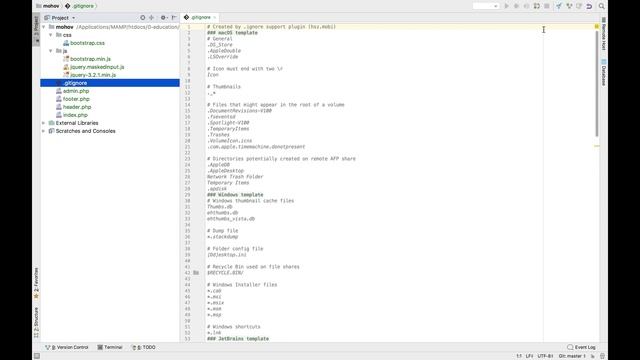Screen dimensions: 640x360
Task: Expand External Libraries node
Action: tap(44, 123)
